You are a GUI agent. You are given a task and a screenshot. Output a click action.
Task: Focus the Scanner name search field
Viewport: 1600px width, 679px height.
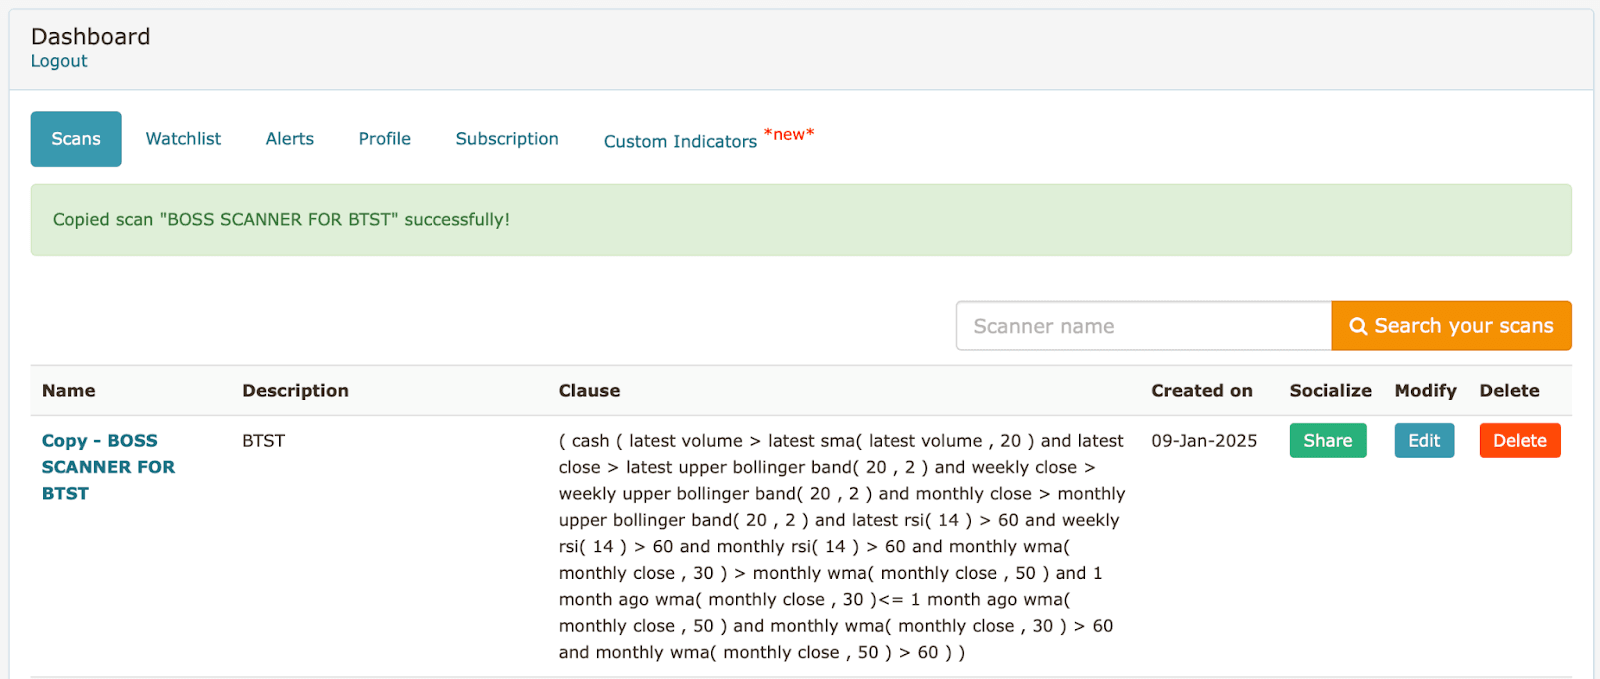coord(1143,326)
